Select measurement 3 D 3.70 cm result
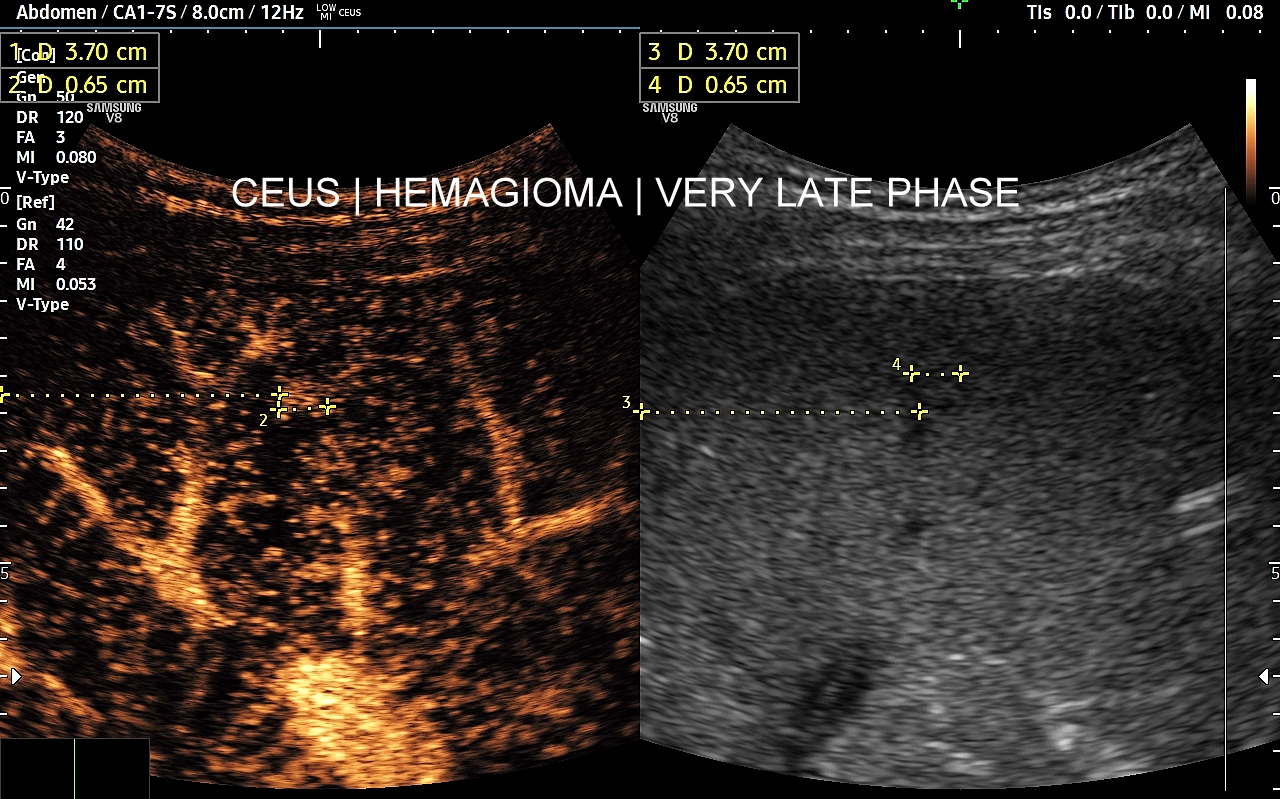1280x799 pixels. [719, 52]
